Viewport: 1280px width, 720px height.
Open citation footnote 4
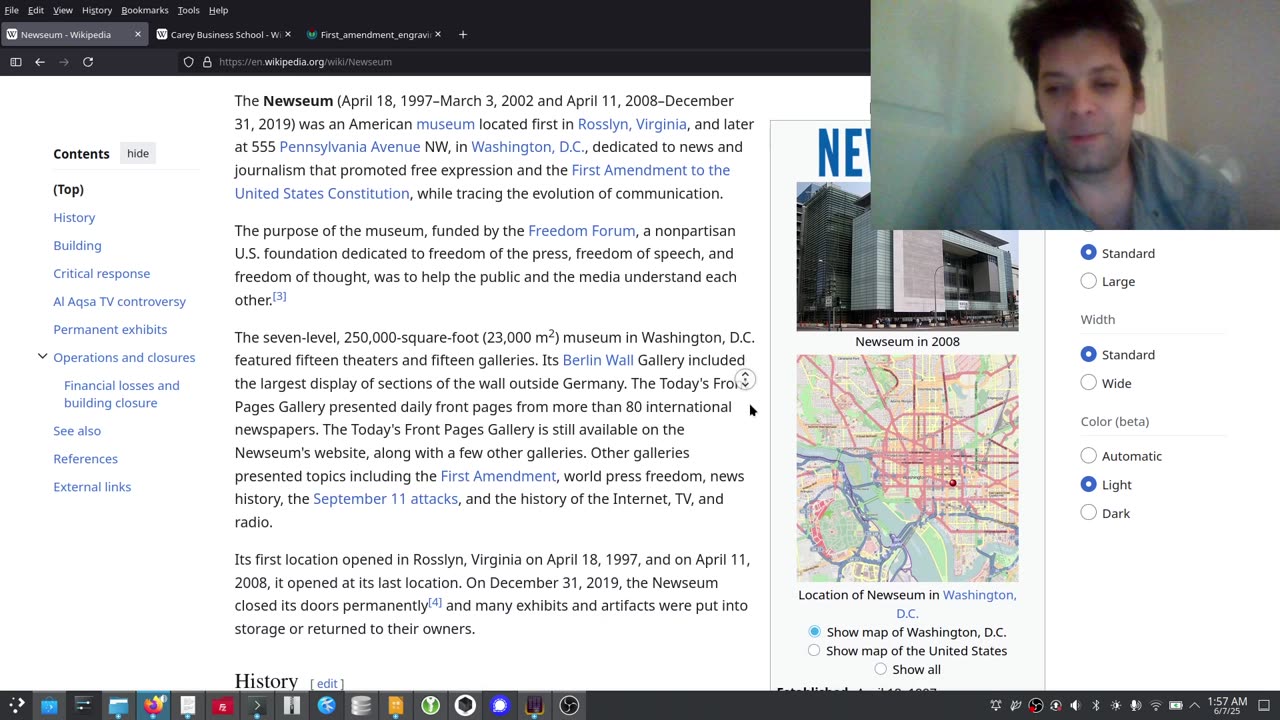(x=435, y=602)
